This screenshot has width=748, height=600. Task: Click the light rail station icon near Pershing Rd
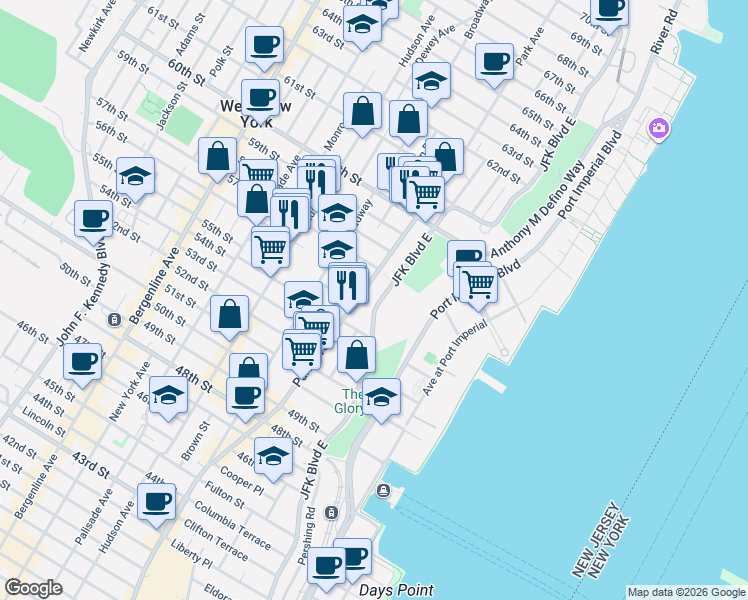coord(331,513)
